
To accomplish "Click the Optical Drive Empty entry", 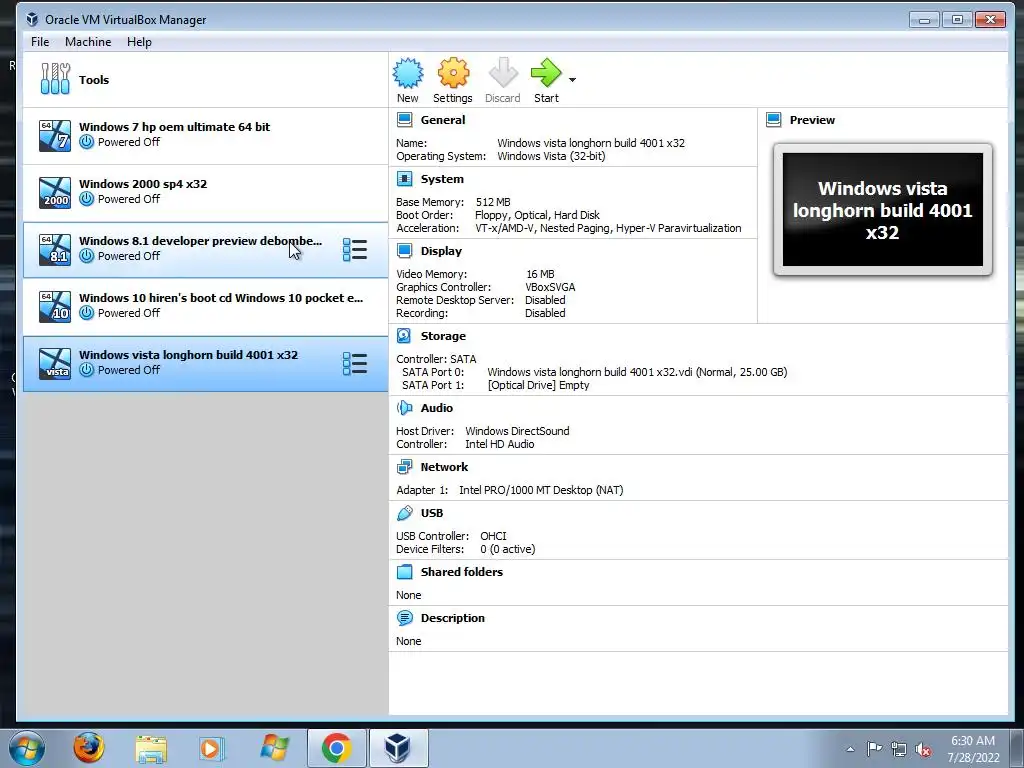I will [538, 385].
